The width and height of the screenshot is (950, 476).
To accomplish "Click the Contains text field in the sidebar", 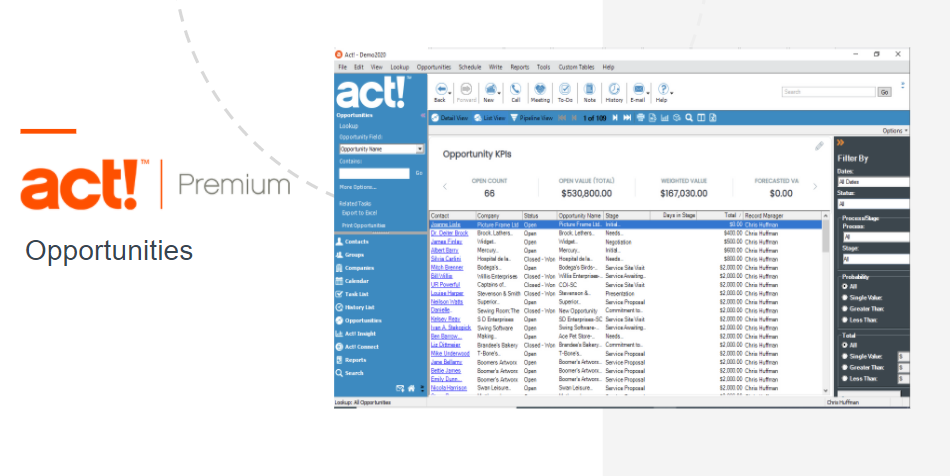I will (x=374, y=173).
